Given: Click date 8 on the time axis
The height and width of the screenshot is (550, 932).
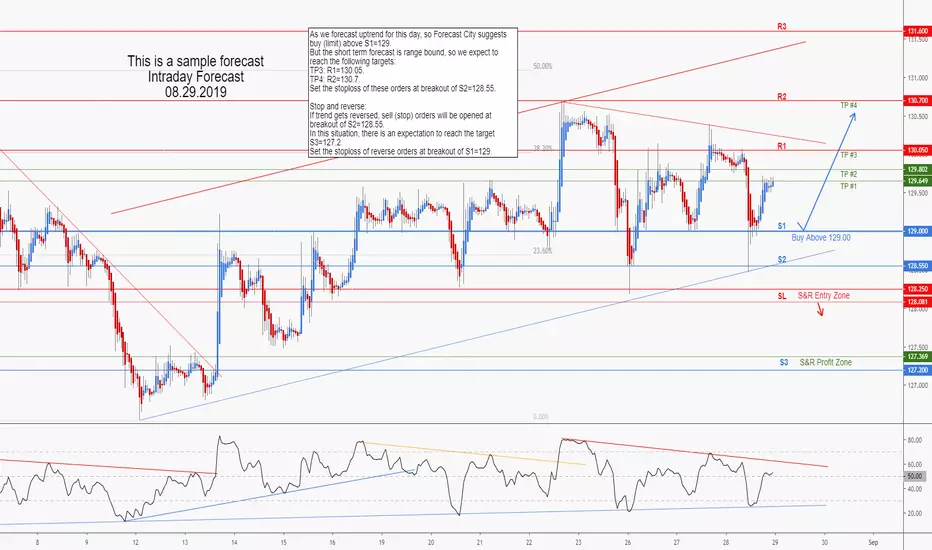Looking at the screenshot, I should pos(37,542).
